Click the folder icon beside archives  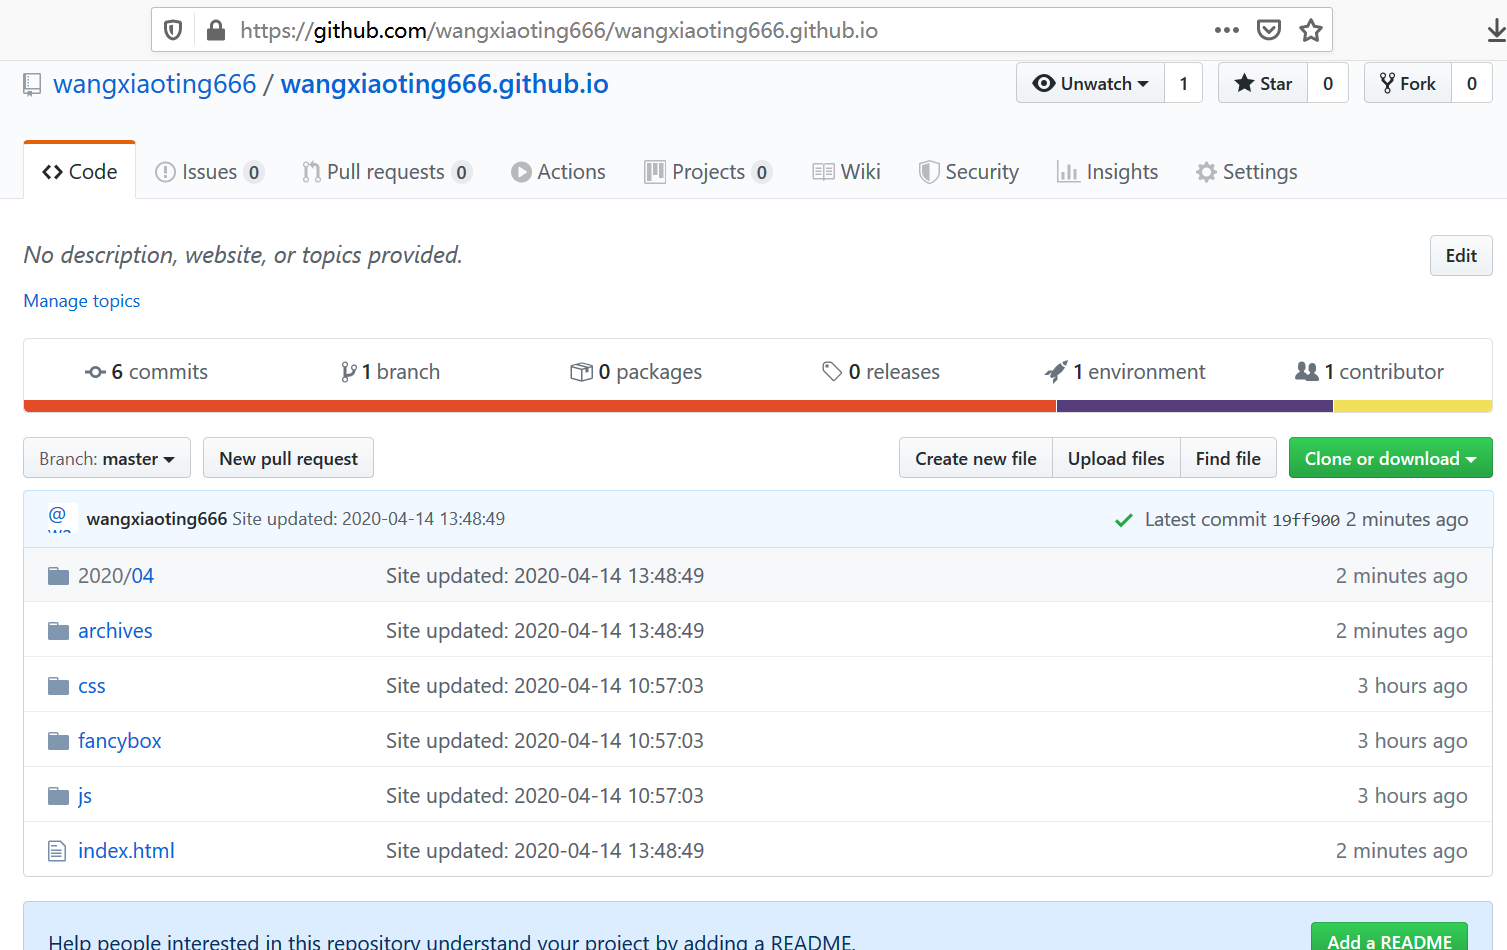[59, 631]
